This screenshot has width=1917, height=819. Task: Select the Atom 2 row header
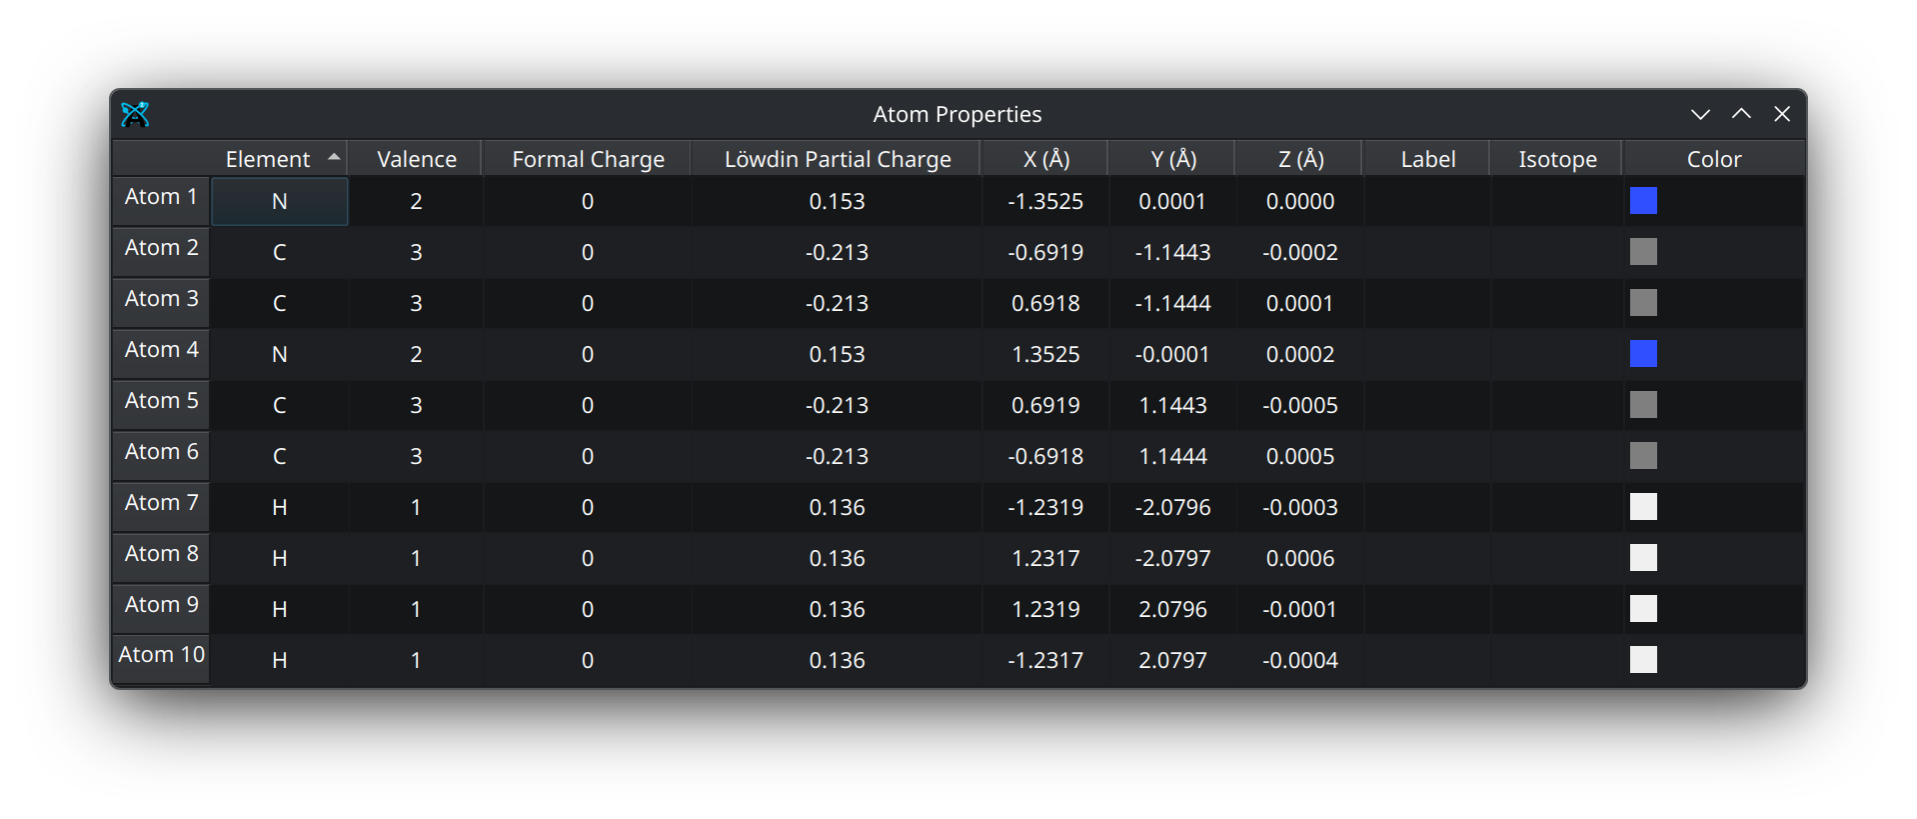coord(161,252)
